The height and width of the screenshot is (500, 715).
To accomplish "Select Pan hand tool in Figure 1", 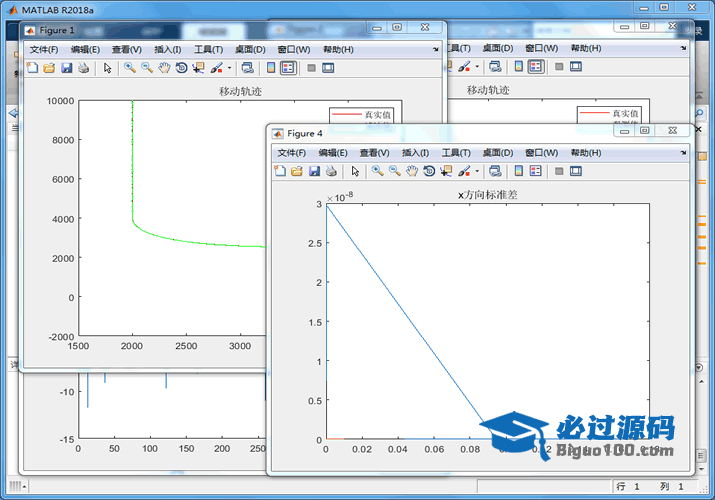I will [x=164, y=68].
